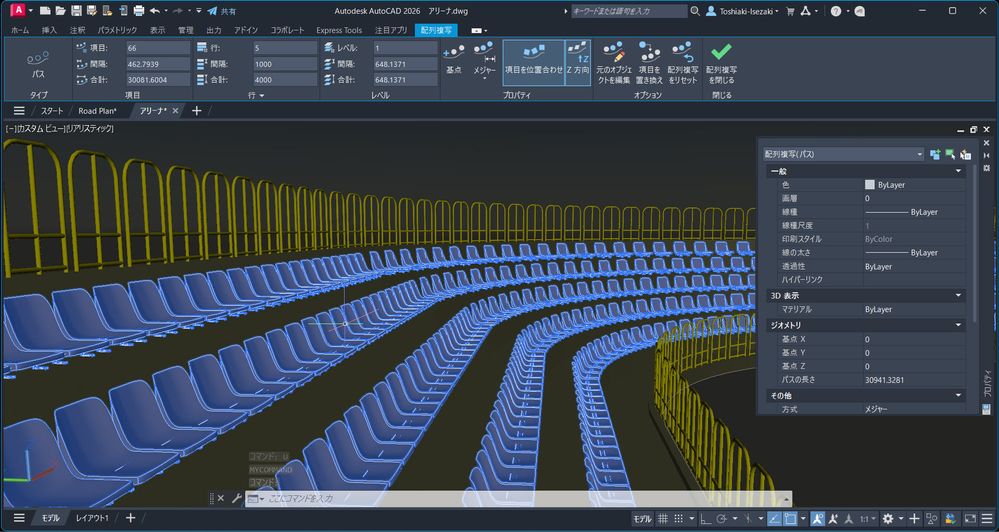The width and height of the screenshot is (999, 532).
Task: Toggle PICKADD icon in Properties palette
Action: coord(935,154)
